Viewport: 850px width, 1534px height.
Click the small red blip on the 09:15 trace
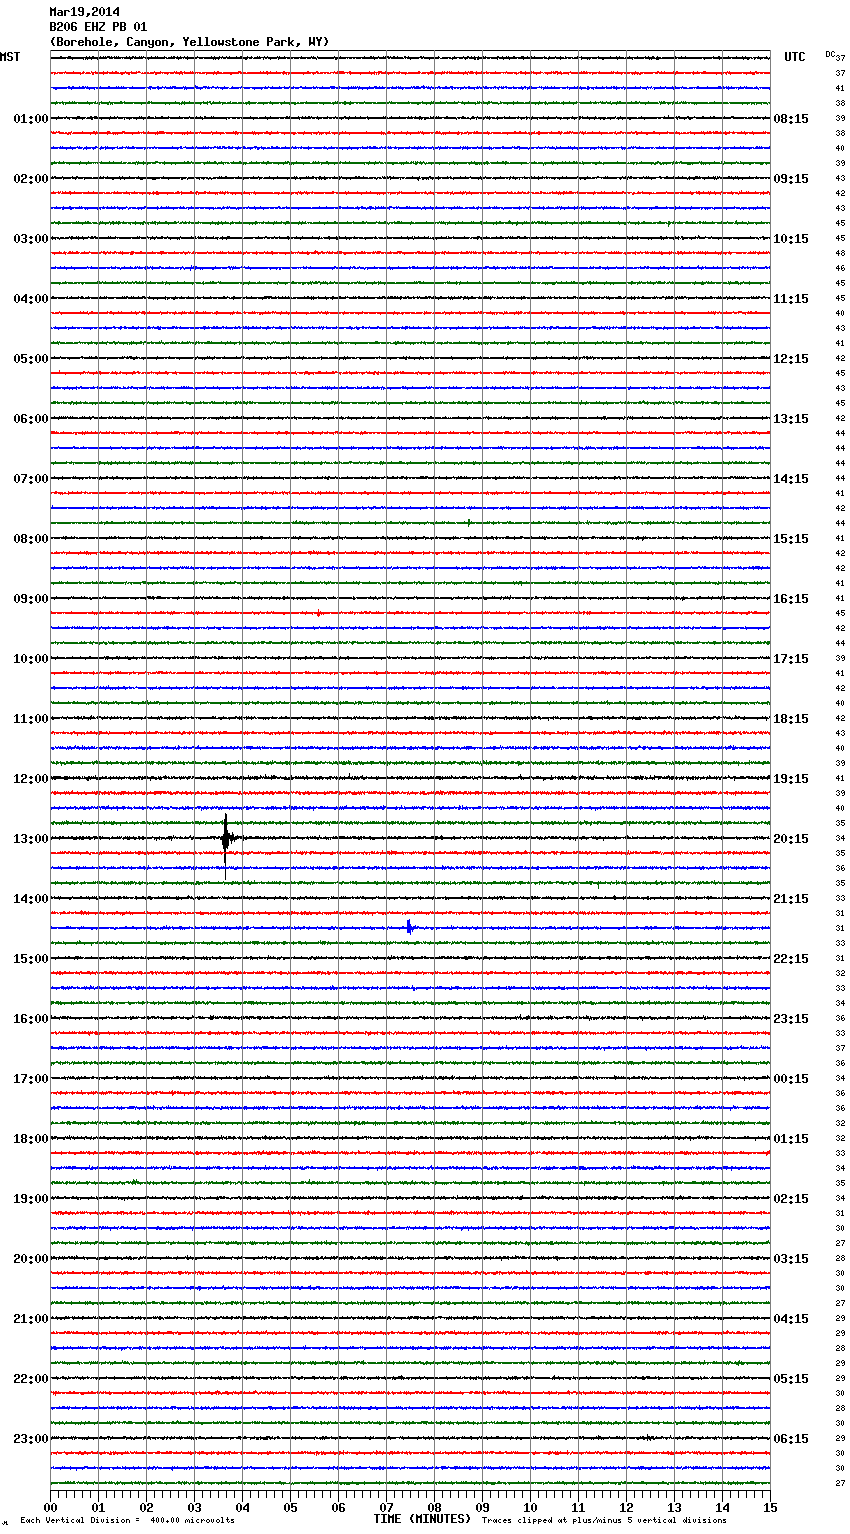318,613
